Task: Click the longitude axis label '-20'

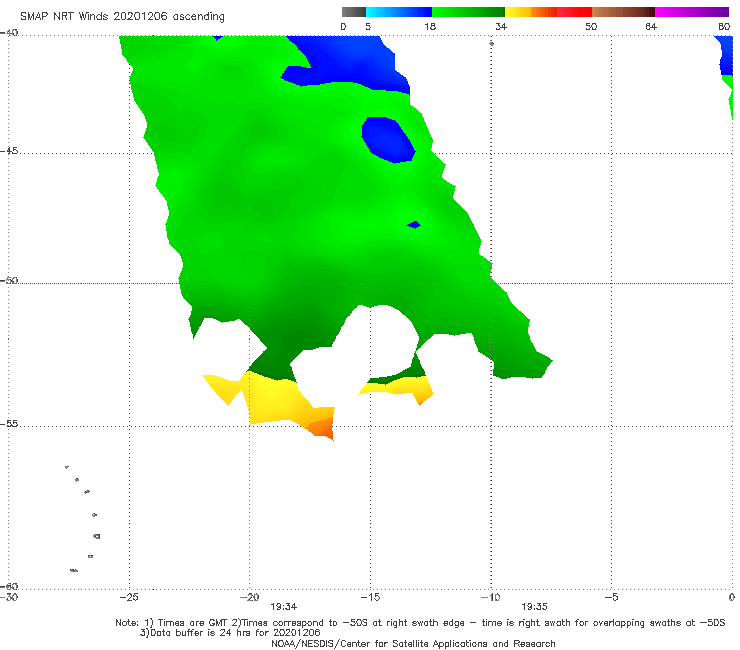Action: pos(249,597)
